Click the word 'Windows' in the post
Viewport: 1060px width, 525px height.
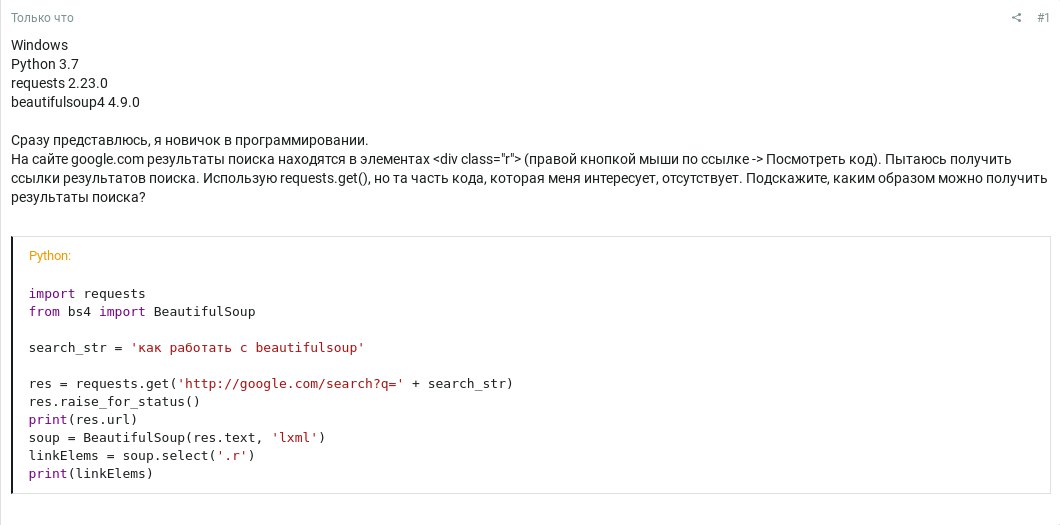click(39, 45)
